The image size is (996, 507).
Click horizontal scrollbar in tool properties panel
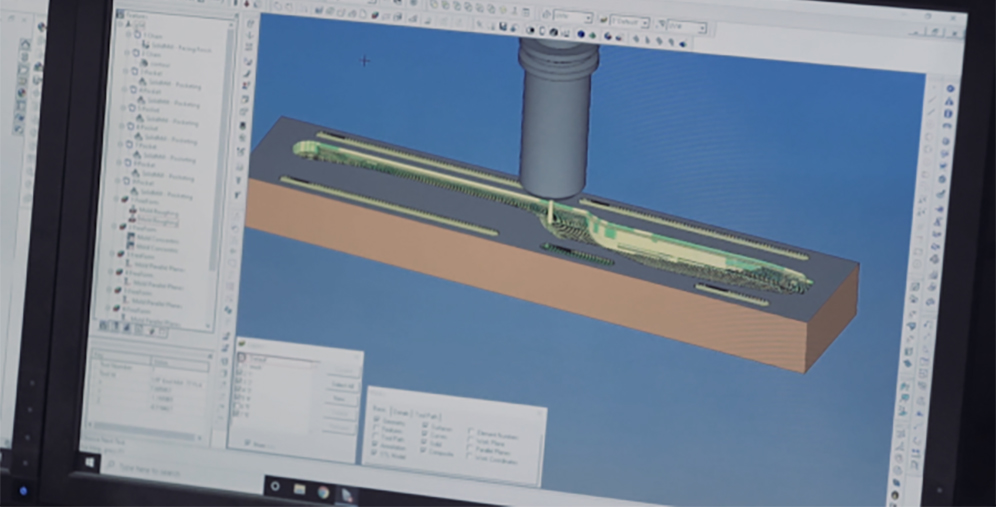tap(146, 432)
